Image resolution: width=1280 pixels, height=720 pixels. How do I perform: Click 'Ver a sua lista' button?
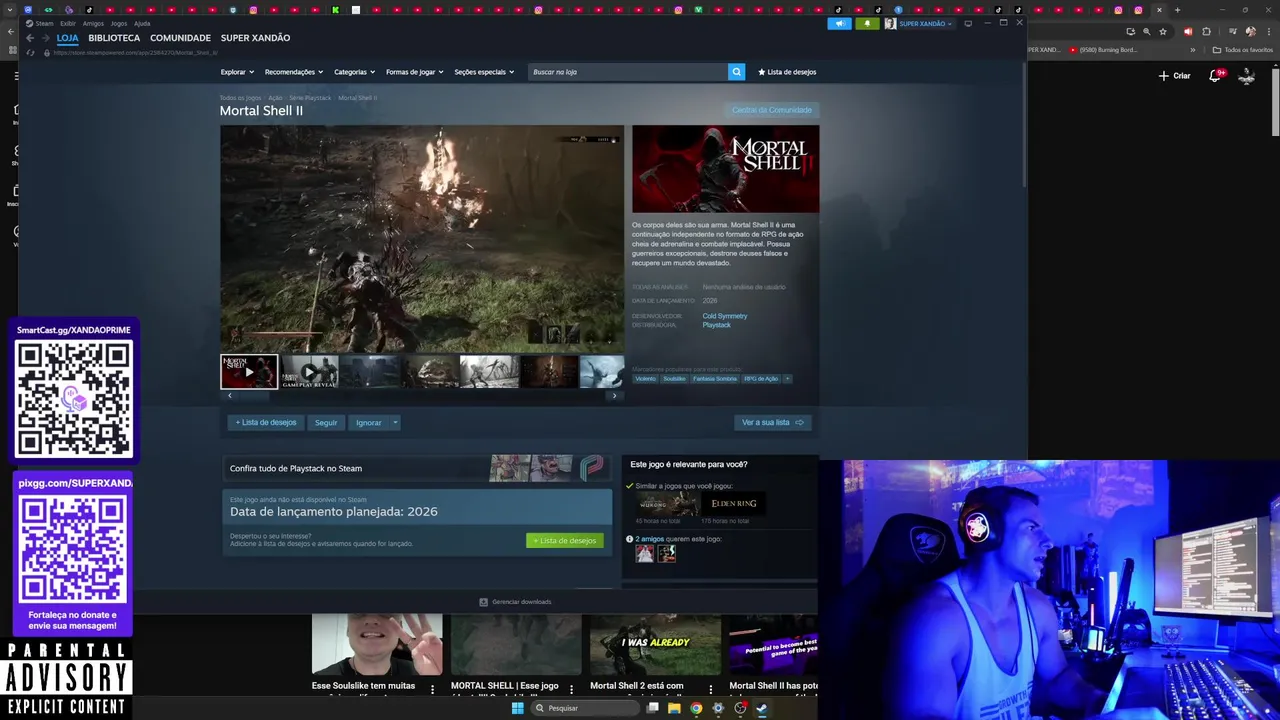click(x=772, y=423)
